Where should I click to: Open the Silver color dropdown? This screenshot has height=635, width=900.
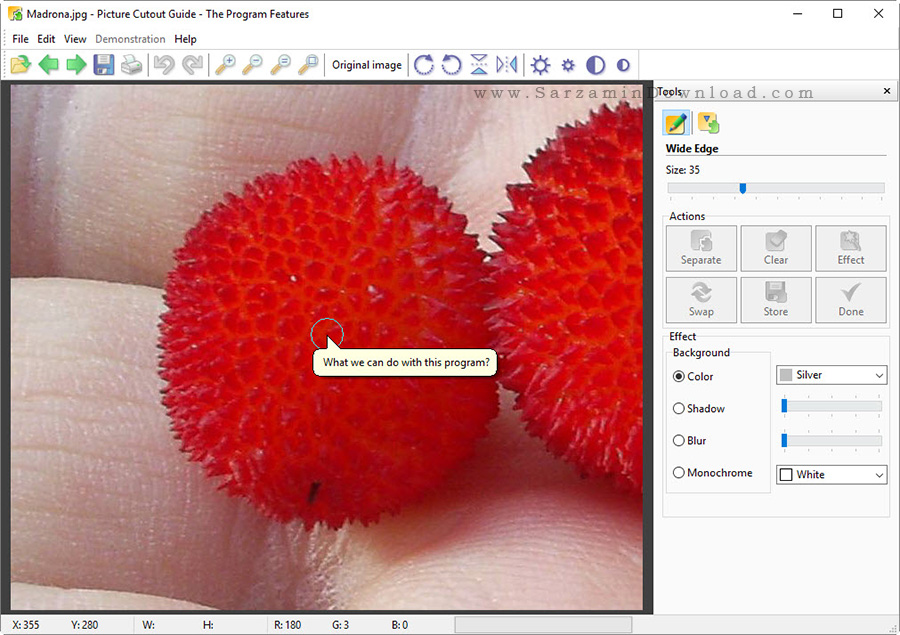[832, 375]
